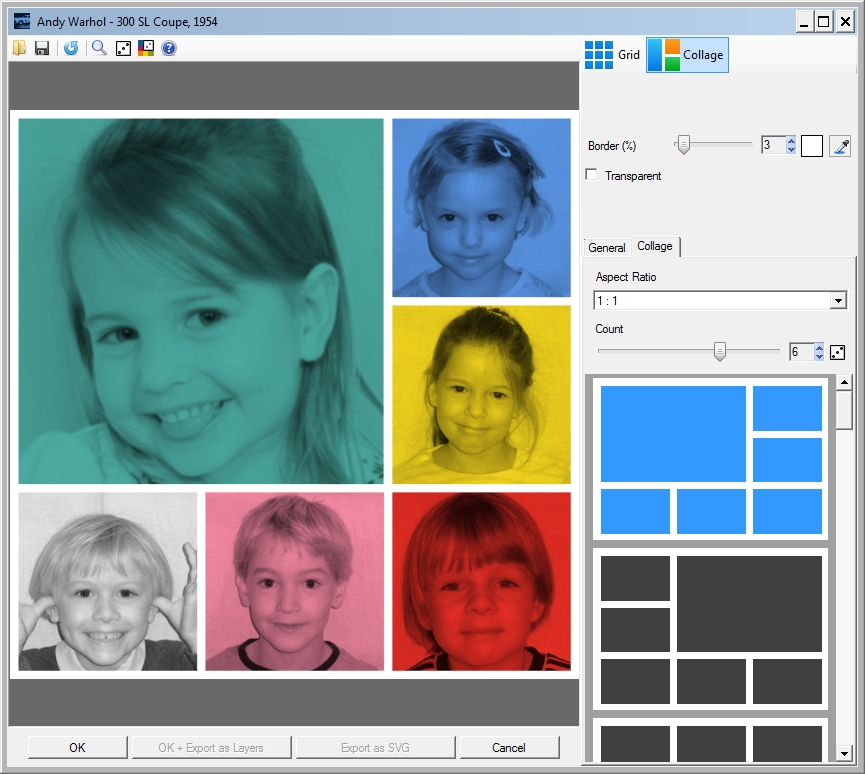
Task: Click Export as SVG button
Action: (375, 748)
